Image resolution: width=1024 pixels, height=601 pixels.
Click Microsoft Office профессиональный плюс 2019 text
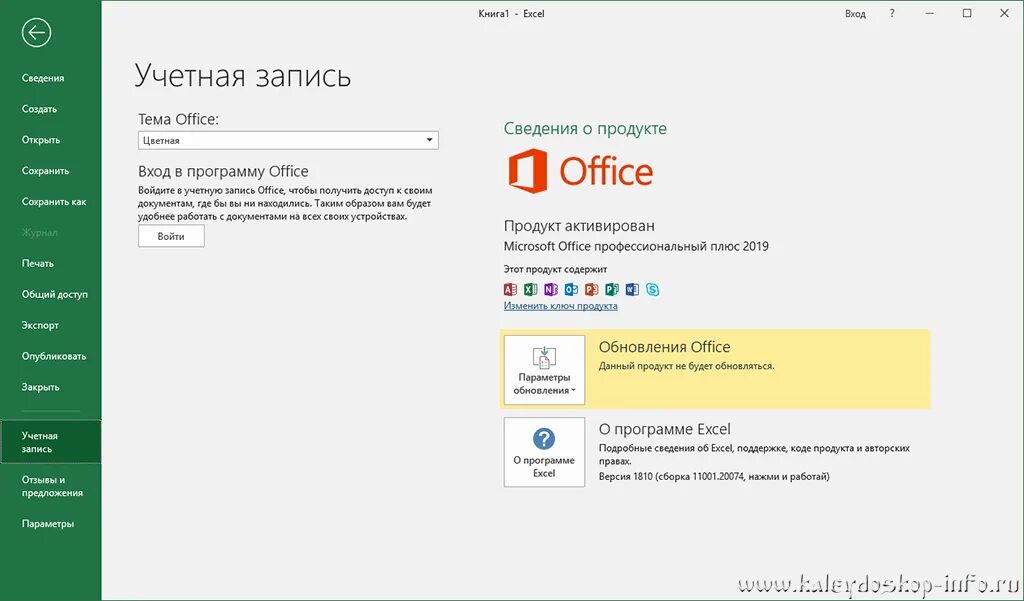coord(636,246)
